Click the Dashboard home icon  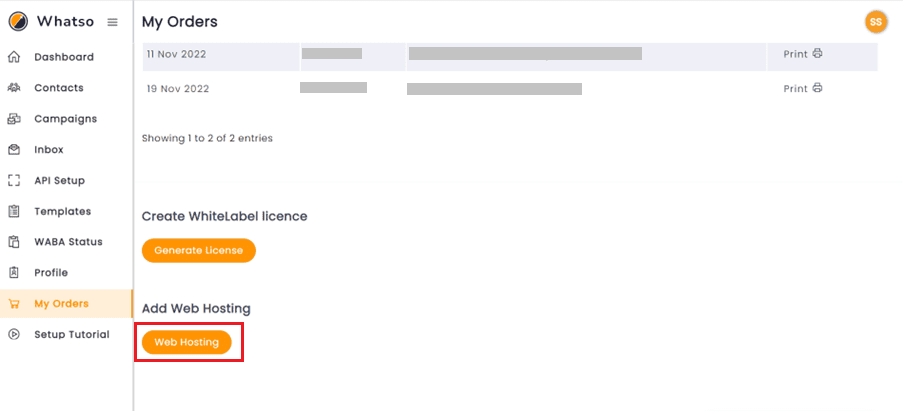click(14, 57)
